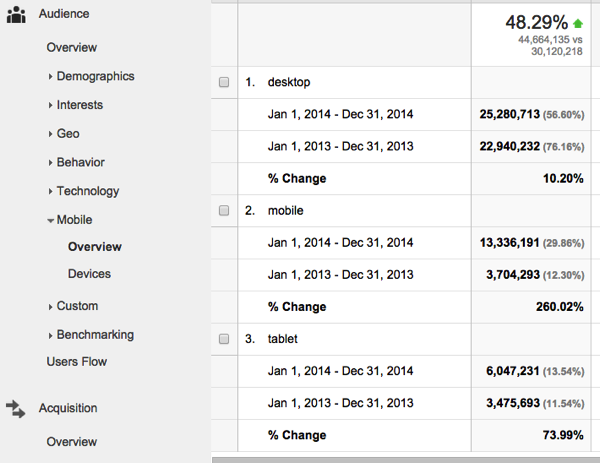This screenshot has height=463, width=600.
Task: Click the green upward arrow next to 48.29%
Action: [578, 24]
